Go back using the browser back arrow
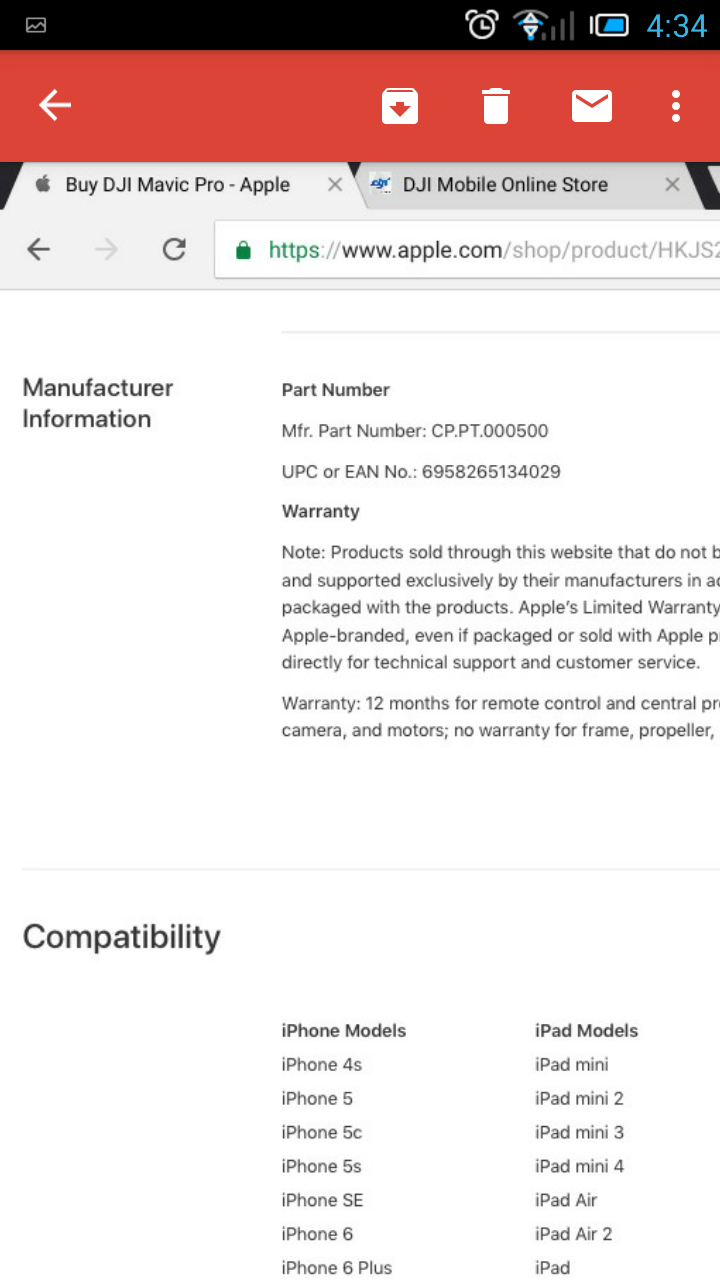Screen dimensions: 720x1280 coord(38,249)
